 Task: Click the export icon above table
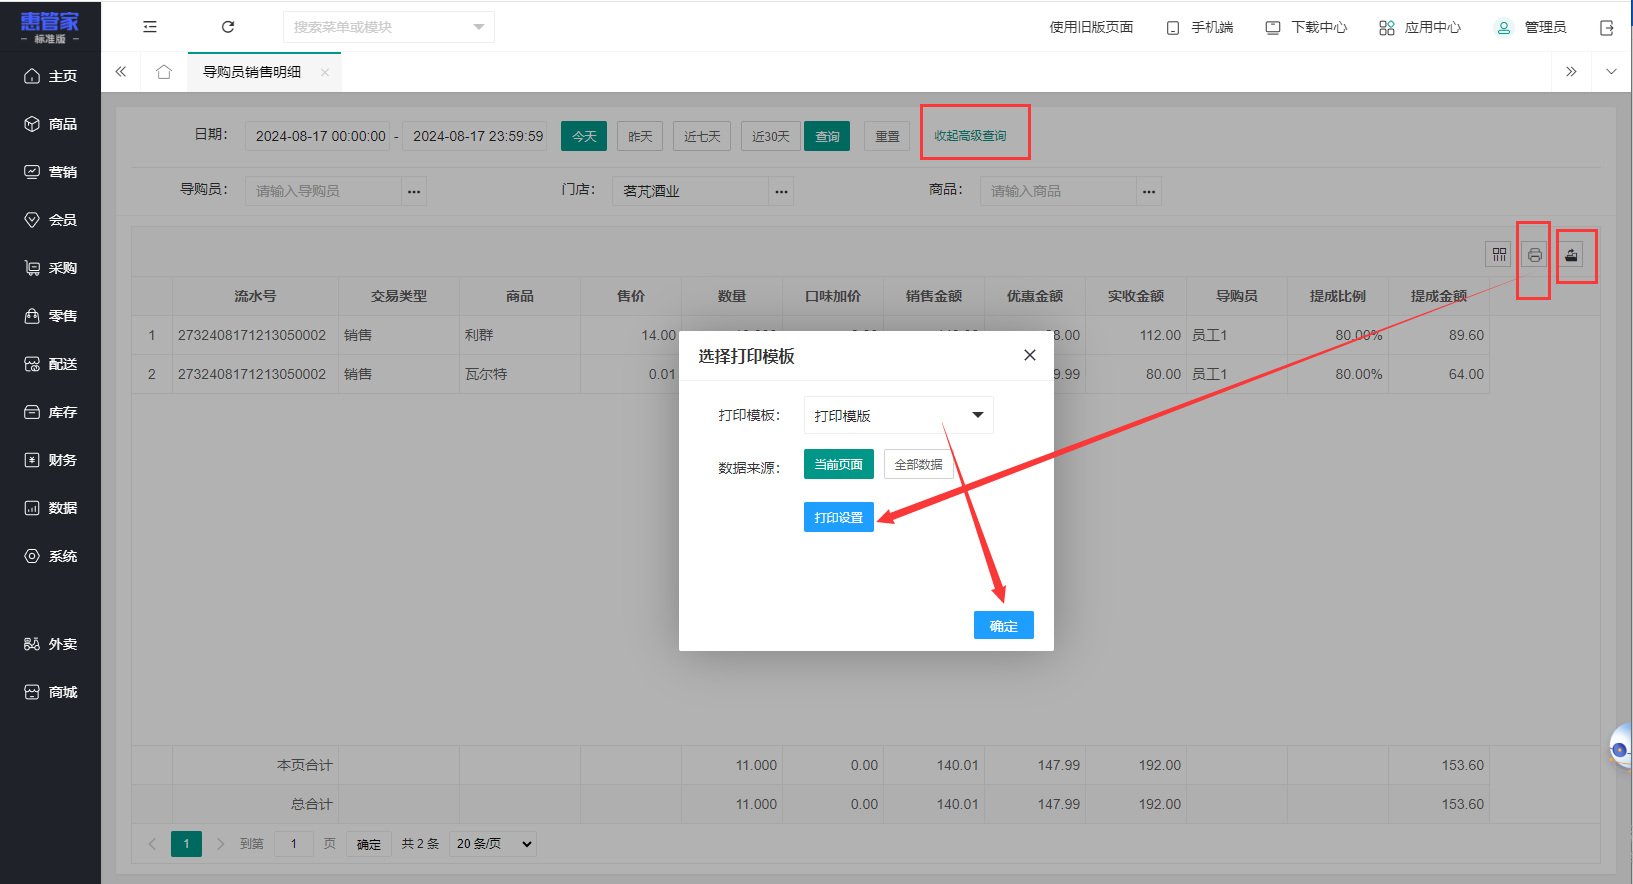click(x=1571, y=255)
